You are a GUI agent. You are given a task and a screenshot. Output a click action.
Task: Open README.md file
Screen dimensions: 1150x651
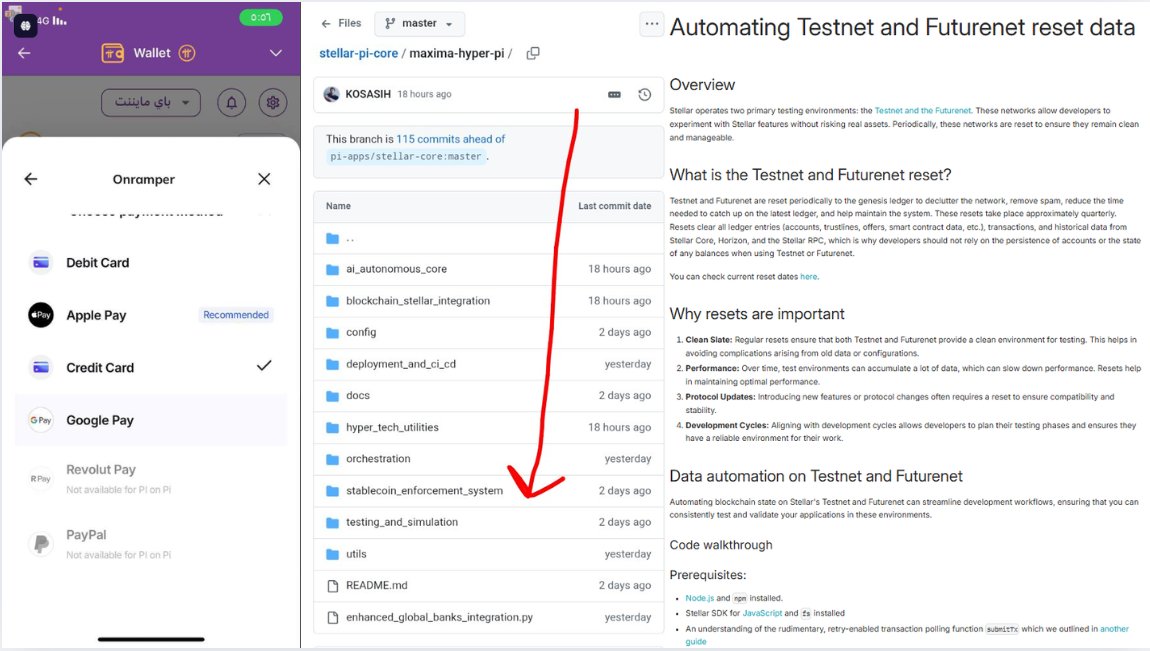click(377, 585)
